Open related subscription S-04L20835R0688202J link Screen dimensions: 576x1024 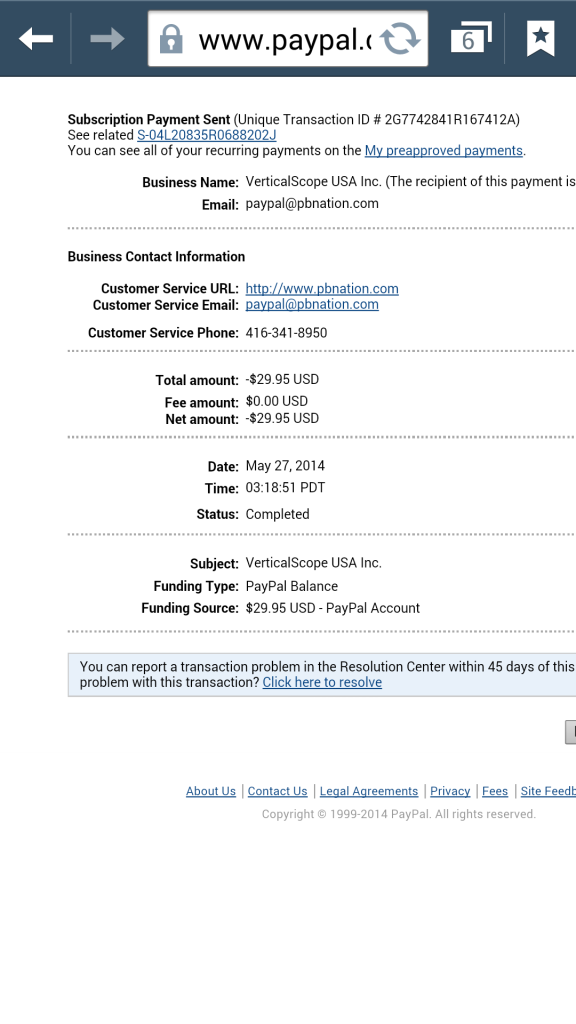point(206,135)
